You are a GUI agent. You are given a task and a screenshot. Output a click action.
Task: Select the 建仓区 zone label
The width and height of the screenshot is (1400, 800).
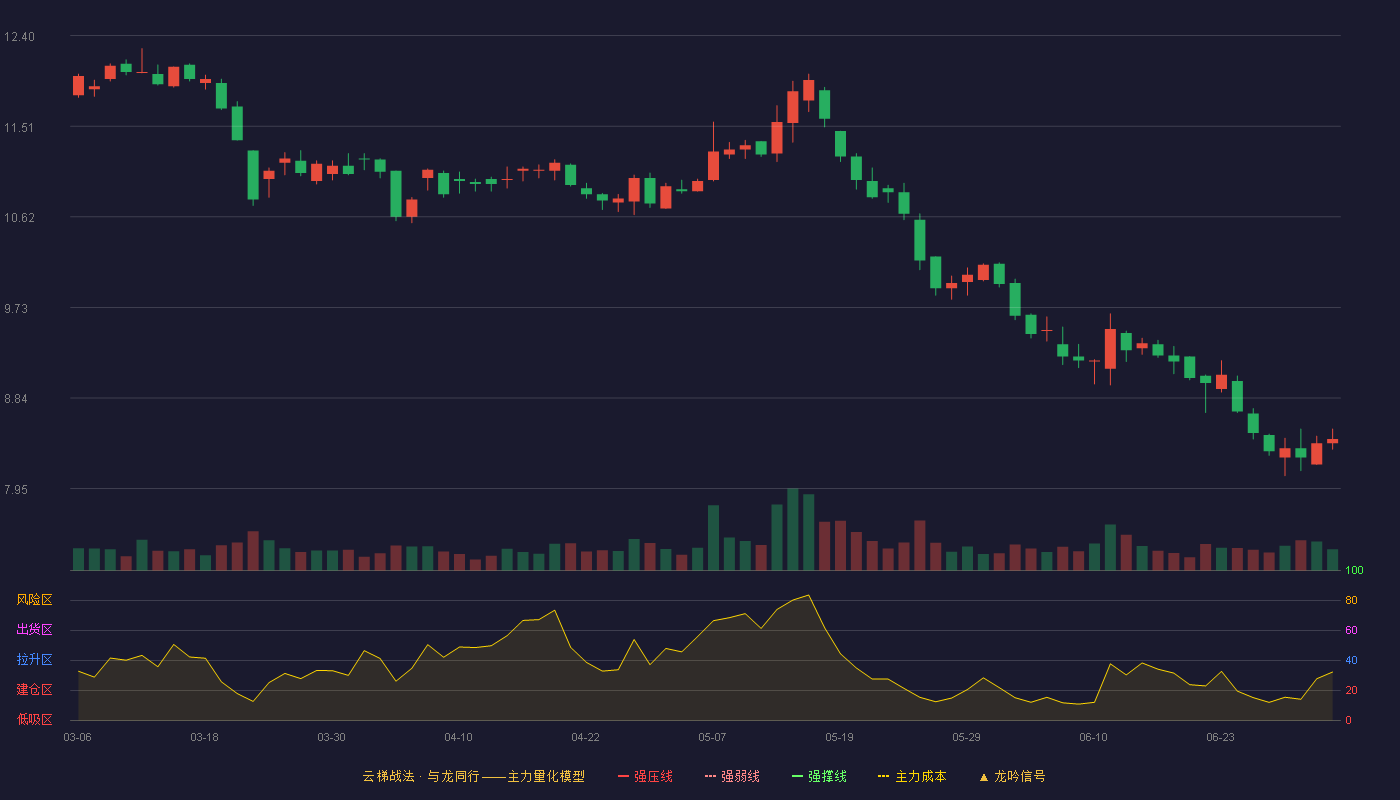34,690
